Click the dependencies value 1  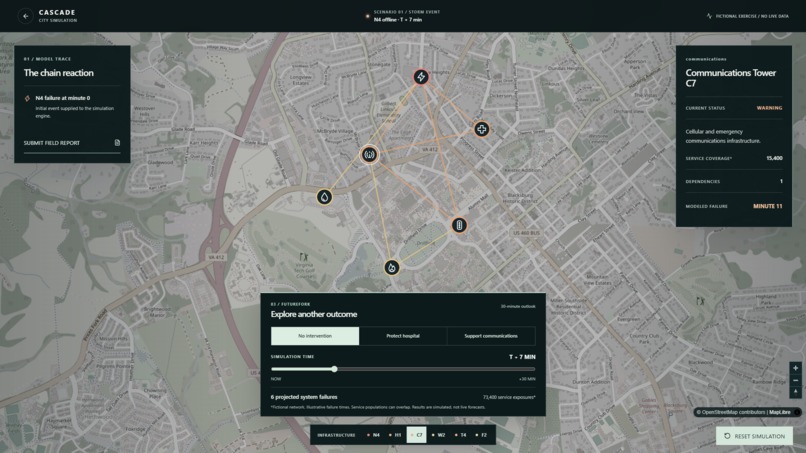point(781,181)
